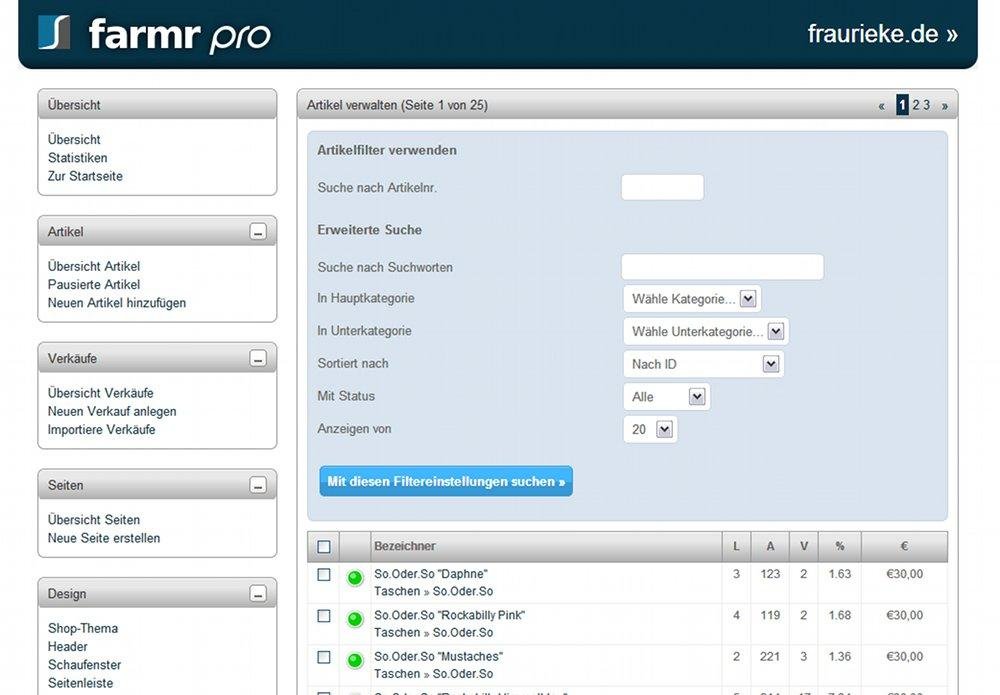Open the "Alle" status dropdown
Viewport: 1000px width, 695px height.
[x=666, y=396]
